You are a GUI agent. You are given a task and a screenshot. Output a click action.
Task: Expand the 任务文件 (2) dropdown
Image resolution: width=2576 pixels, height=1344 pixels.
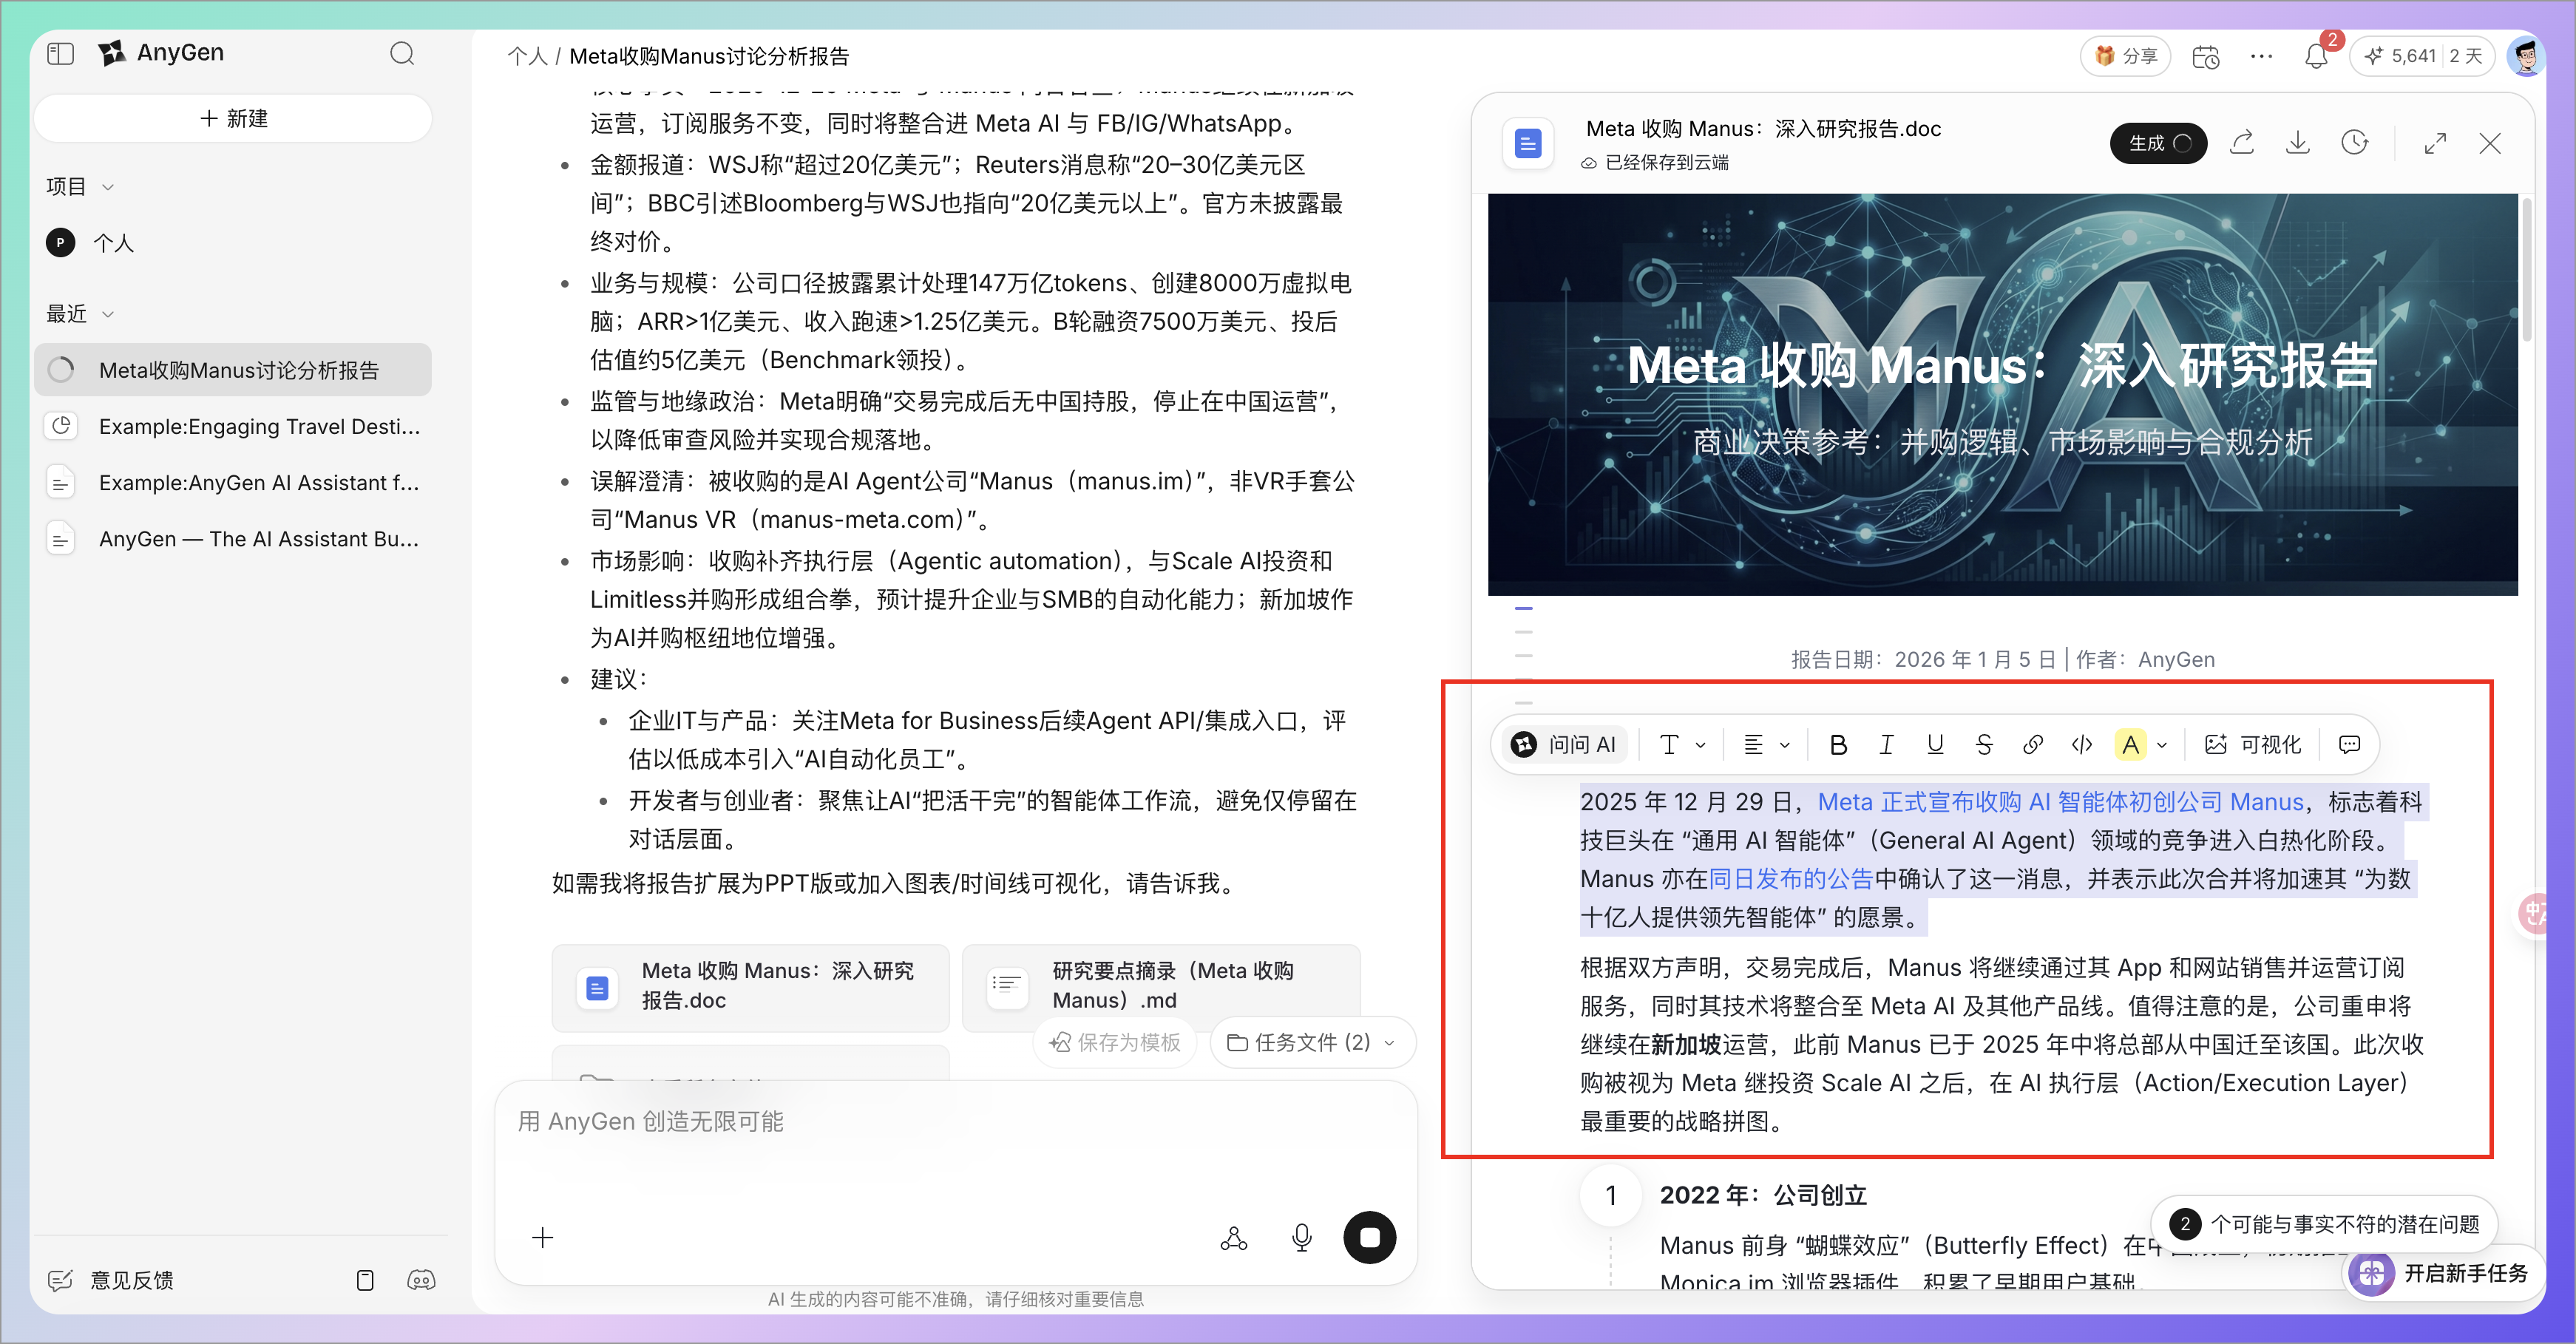[1311, 1042]
